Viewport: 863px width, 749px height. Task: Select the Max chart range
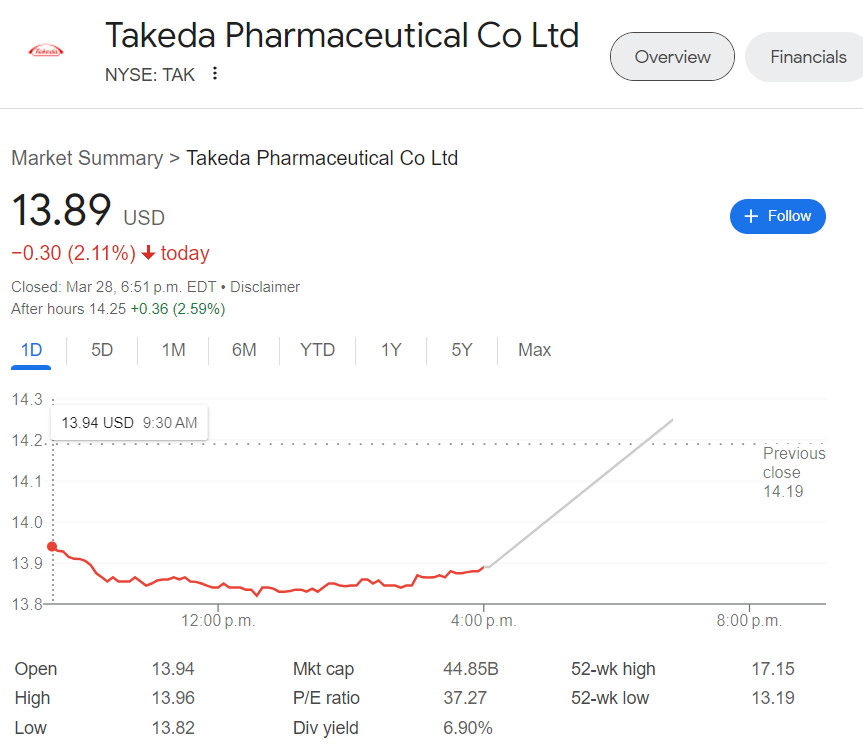point(534,350)
